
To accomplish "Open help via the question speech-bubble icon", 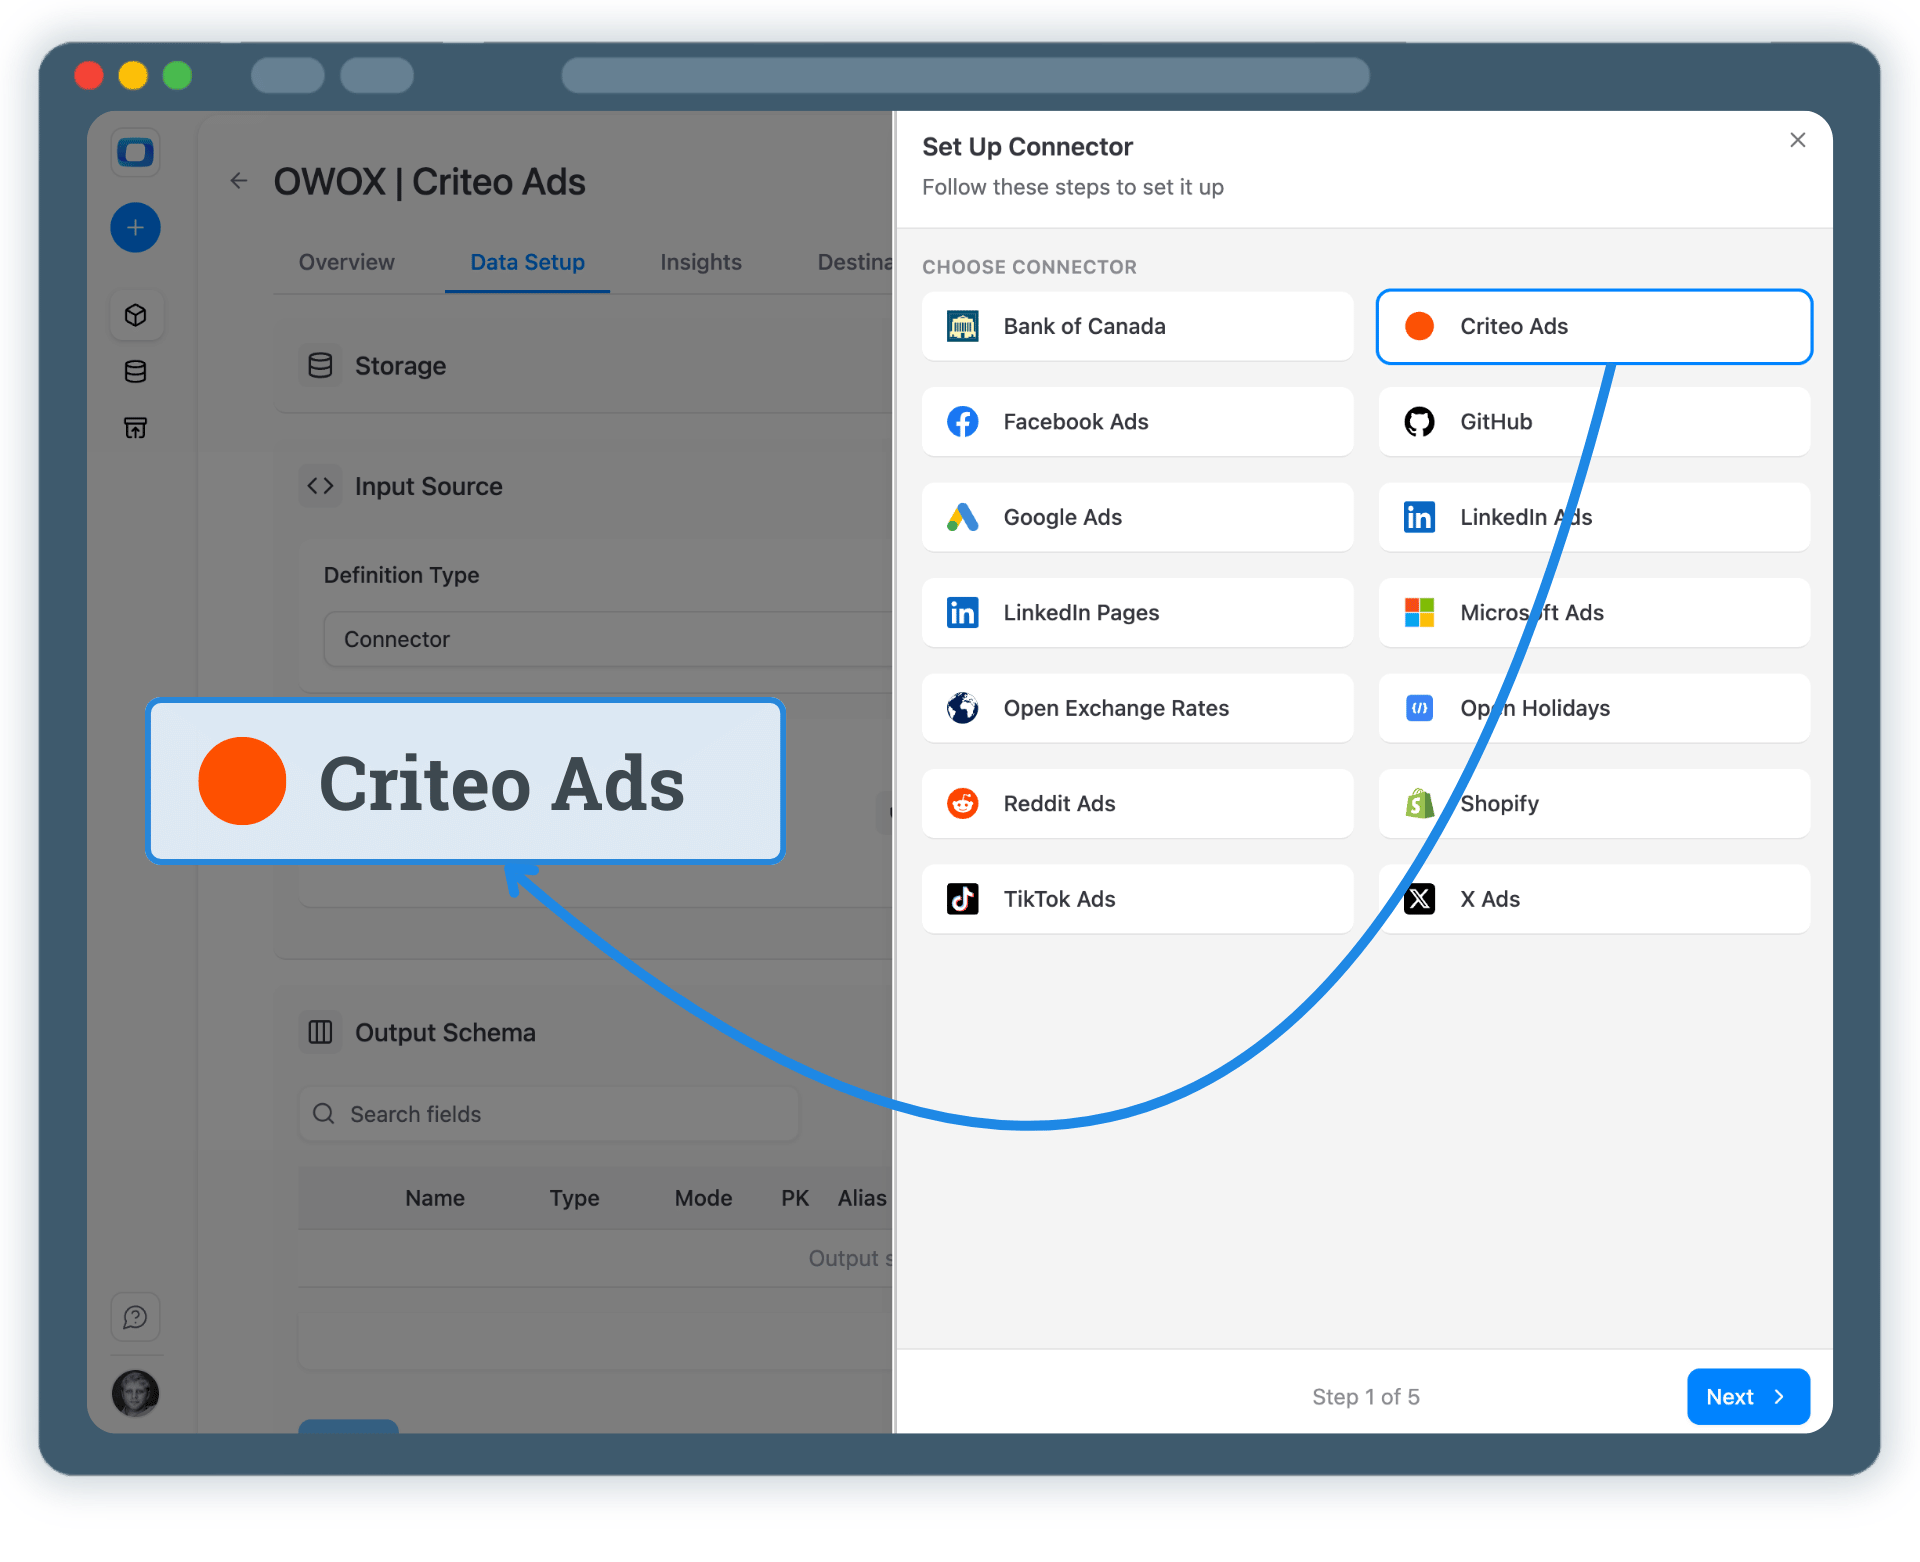I will [x=135, y=1317].
